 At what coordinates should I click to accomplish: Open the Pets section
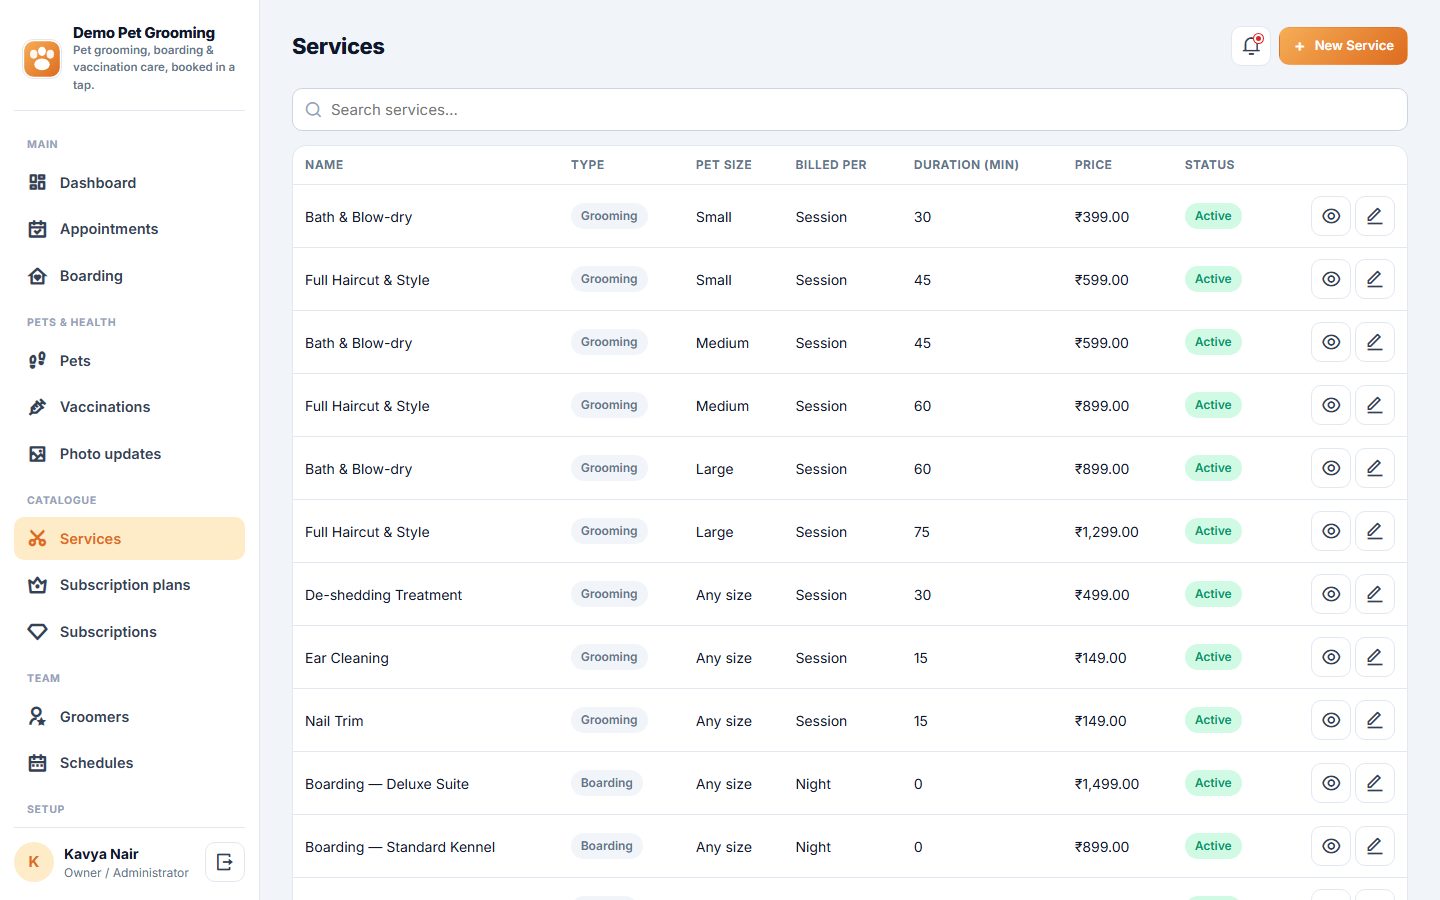[129, 361]
